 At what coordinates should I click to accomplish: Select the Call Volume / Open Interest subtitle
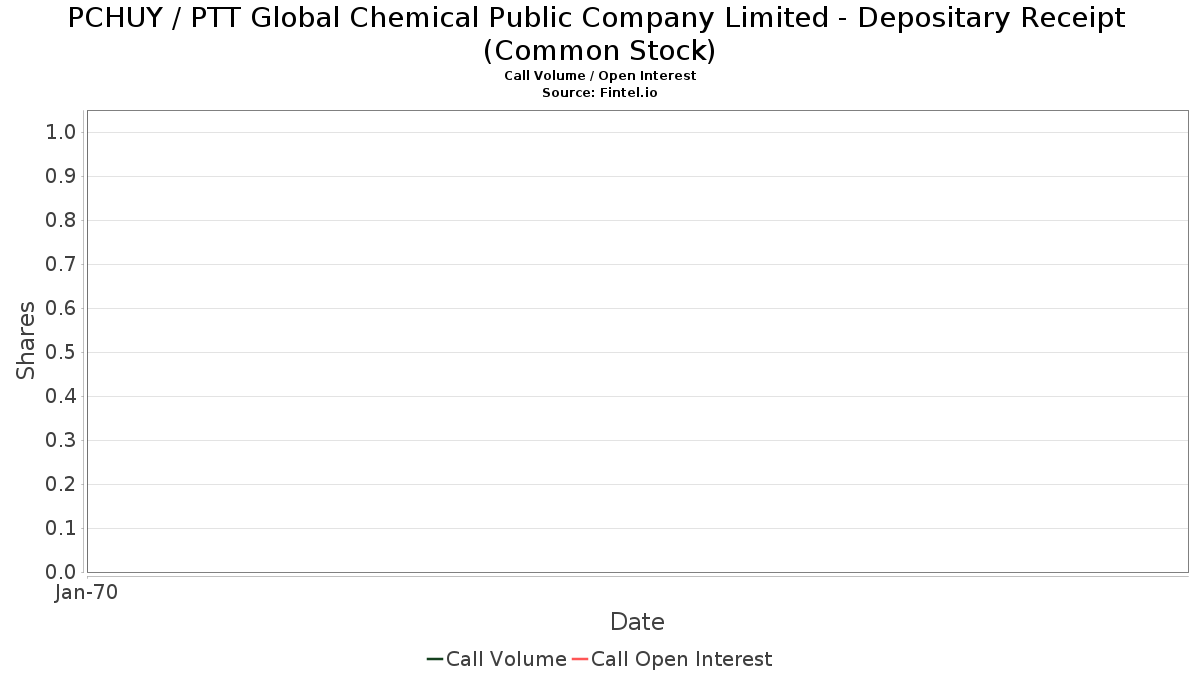point(600,76)
